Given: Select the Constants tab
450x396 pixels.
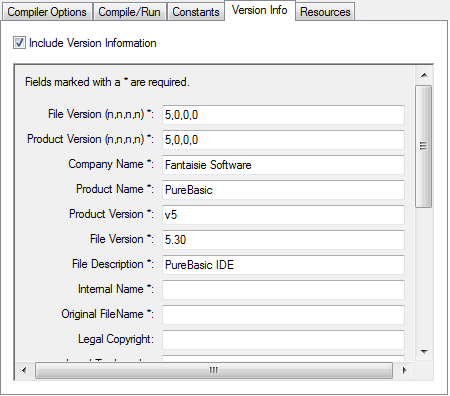Looking at the screenshot, I should click(196, 12).
